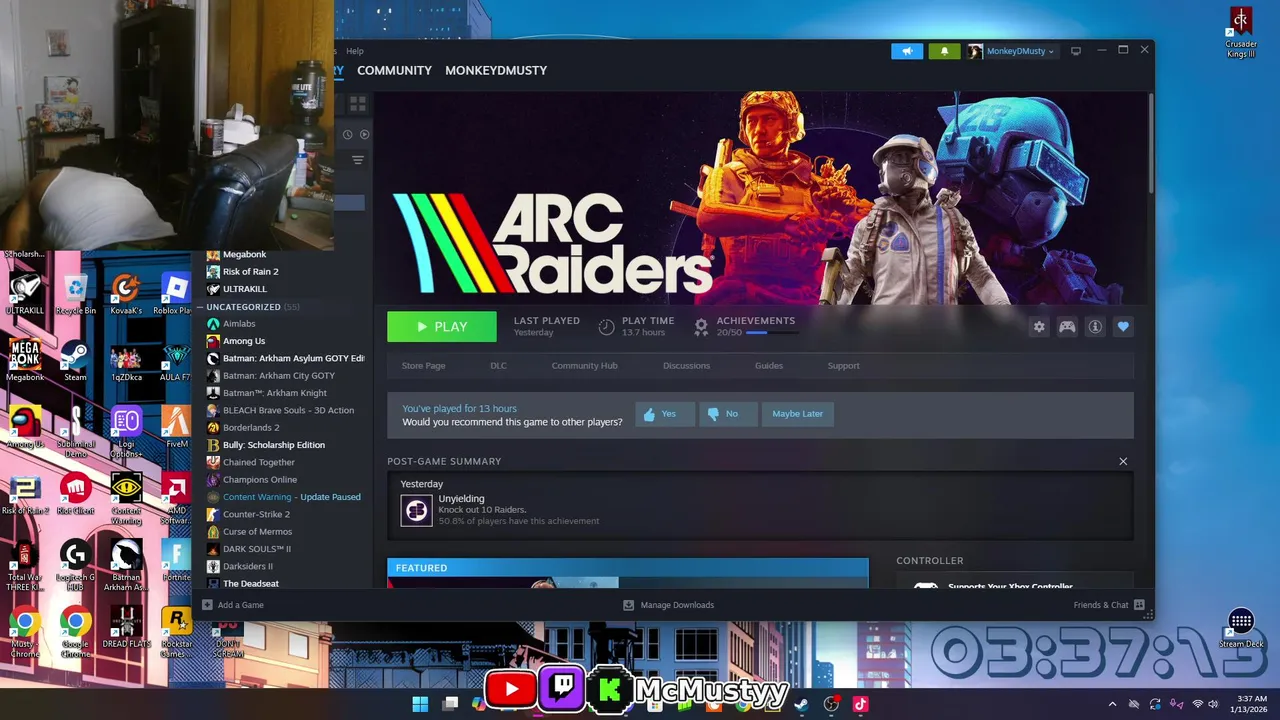1280x720 pixels.
Task: Open the Help menu
Action: point(354,51)
